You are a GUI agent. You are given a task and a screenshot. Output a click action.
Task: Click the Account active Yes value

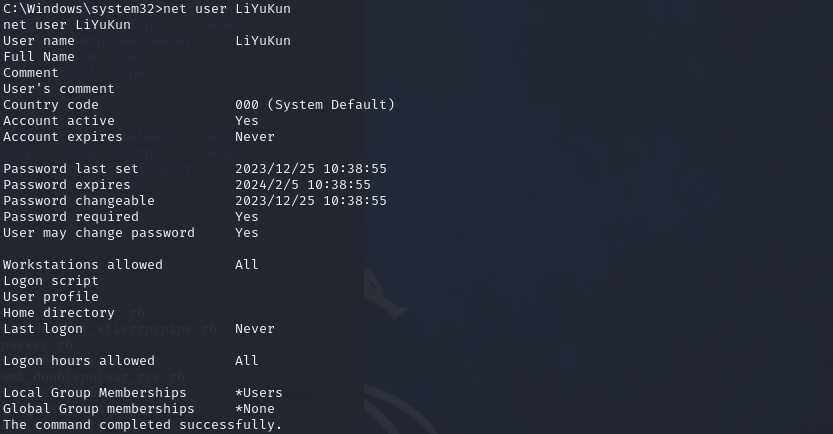coord(247,121)
